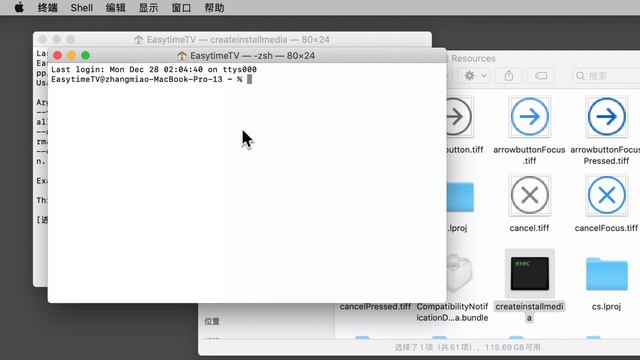640x360 pixels.
Task: Click the home proxy icon in zsh title
Action: pos(182,56)
